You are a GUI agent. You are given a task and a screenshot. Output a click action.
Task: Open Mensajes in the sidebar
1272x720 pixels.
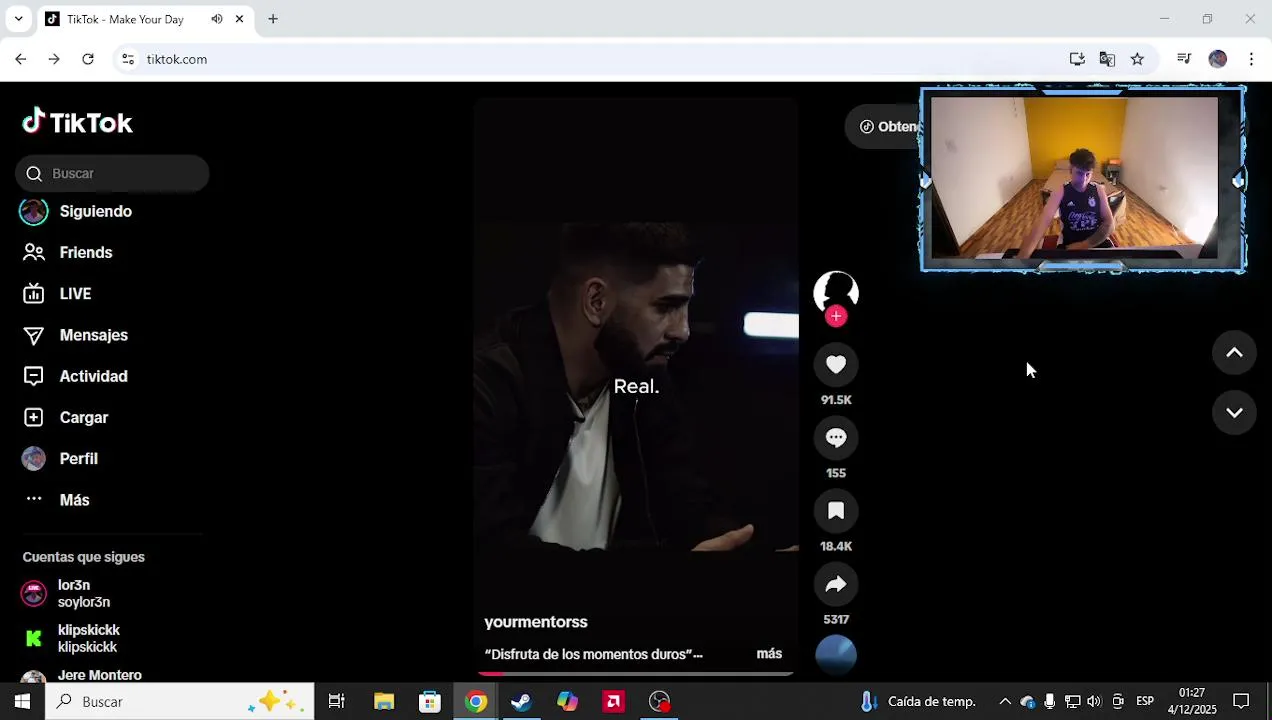pyautogui.click(x=76, y=335)
